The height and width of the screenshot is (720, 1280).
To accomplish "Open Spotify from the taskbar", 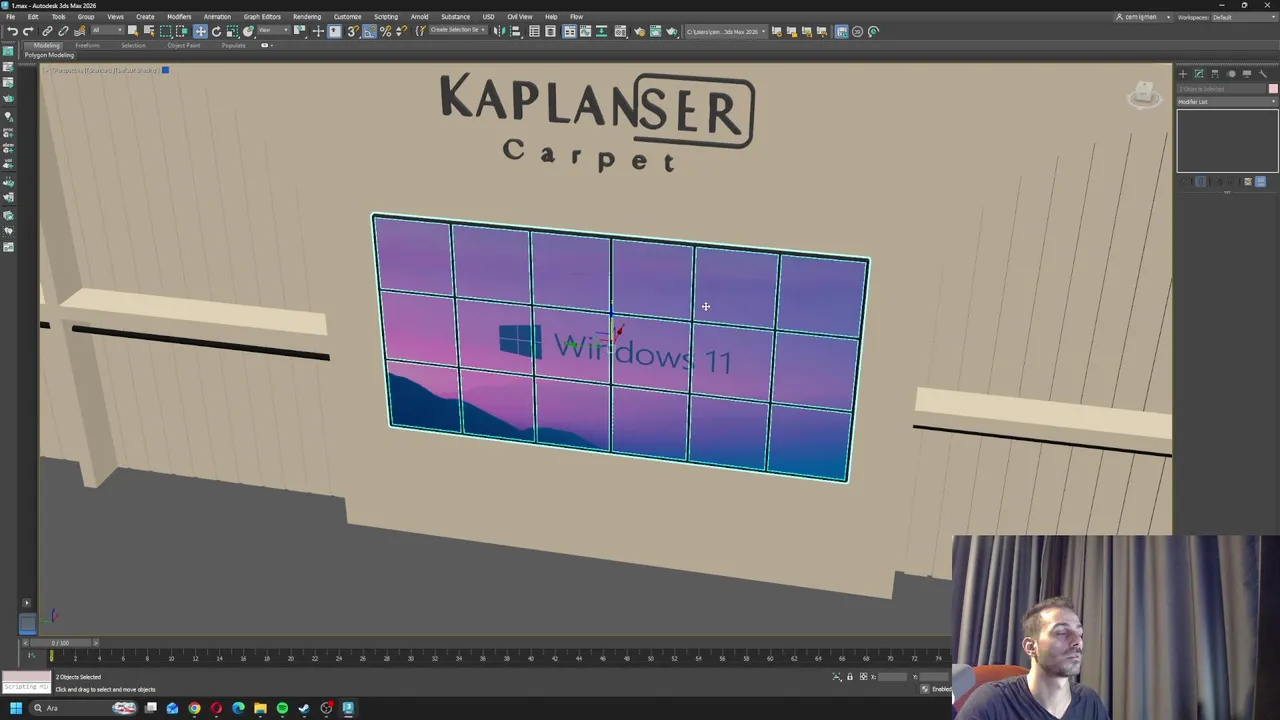I will pyautogui.click(x=282, y=708).
